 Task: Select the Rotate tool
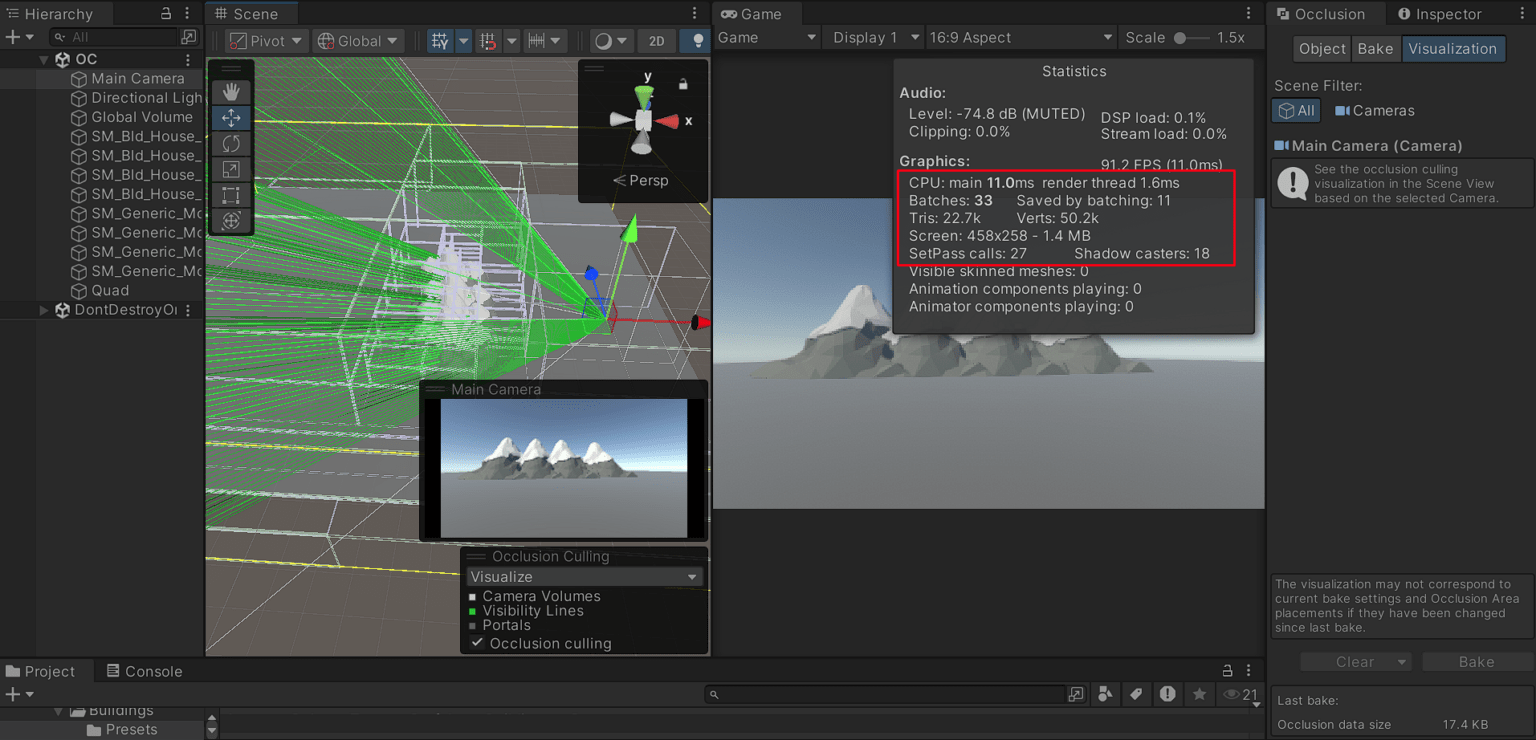click(x=231, y=143)
